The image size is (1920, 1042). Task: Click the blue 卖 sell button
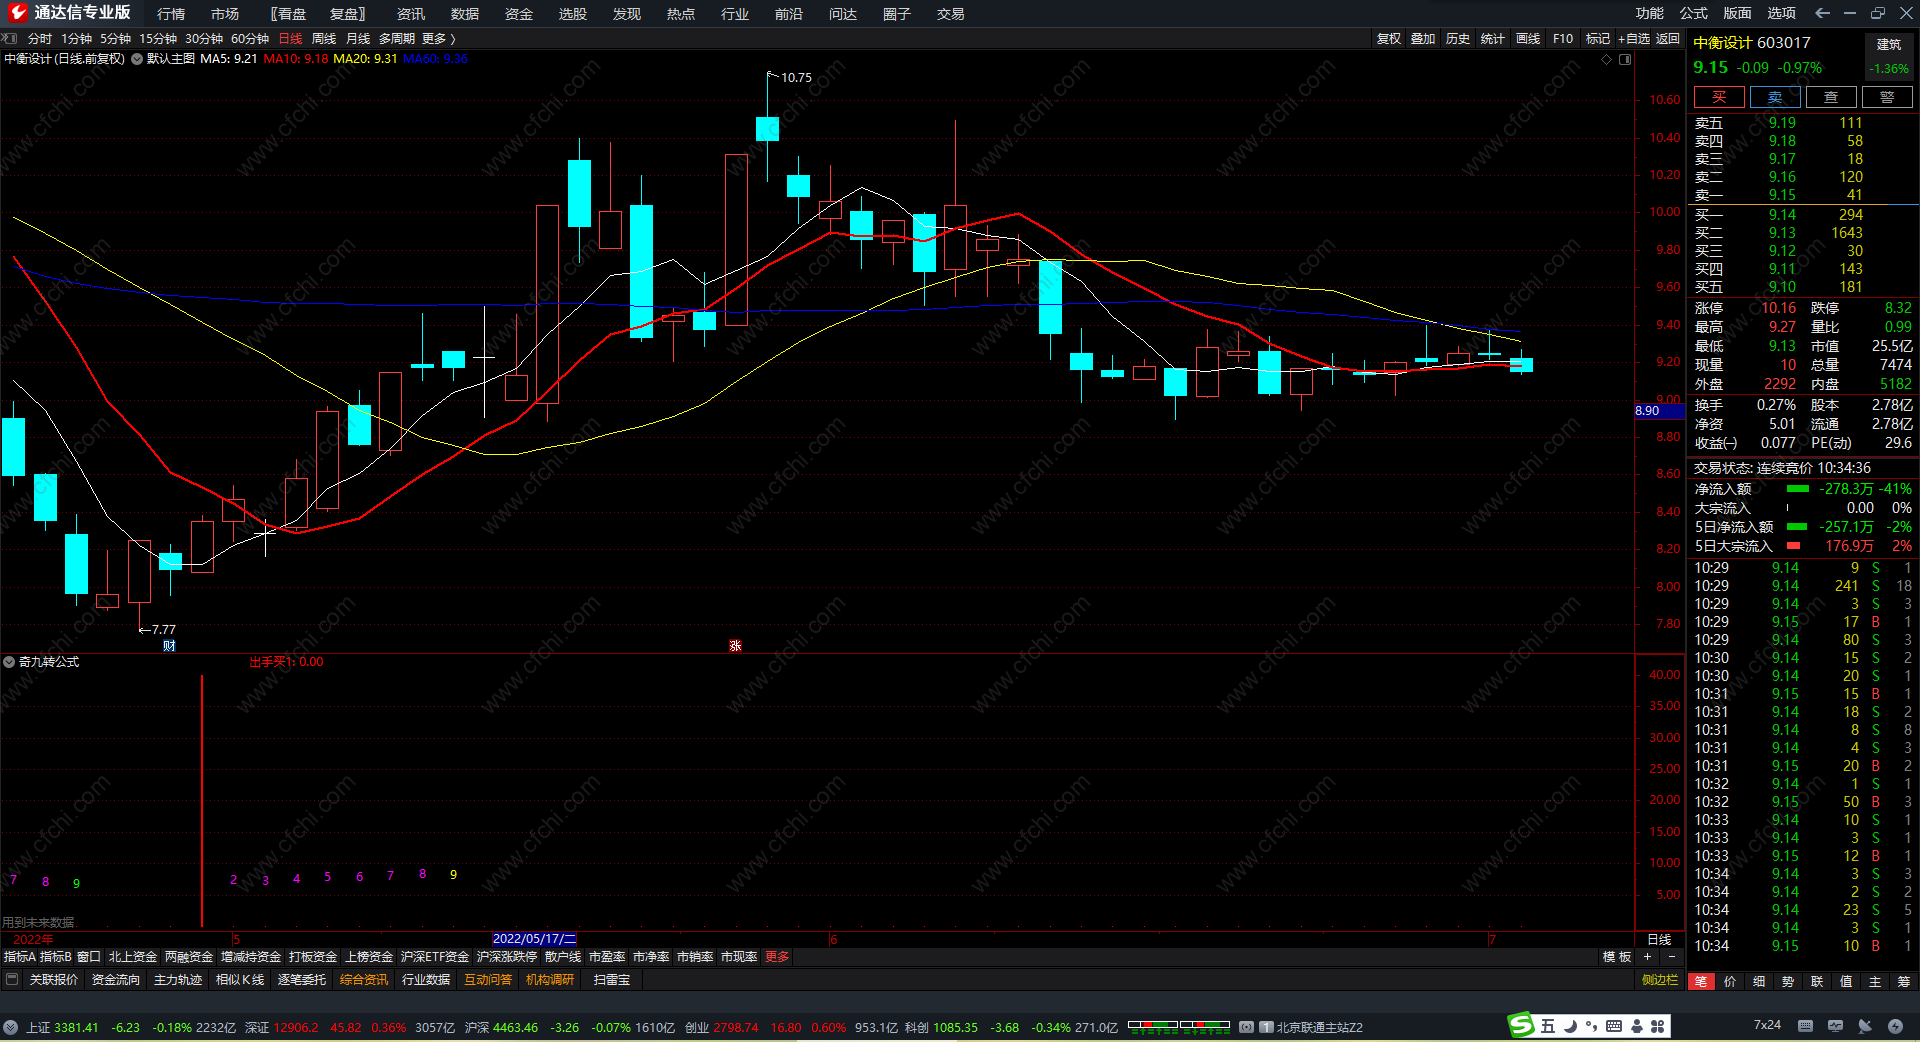click(1775, 97)
